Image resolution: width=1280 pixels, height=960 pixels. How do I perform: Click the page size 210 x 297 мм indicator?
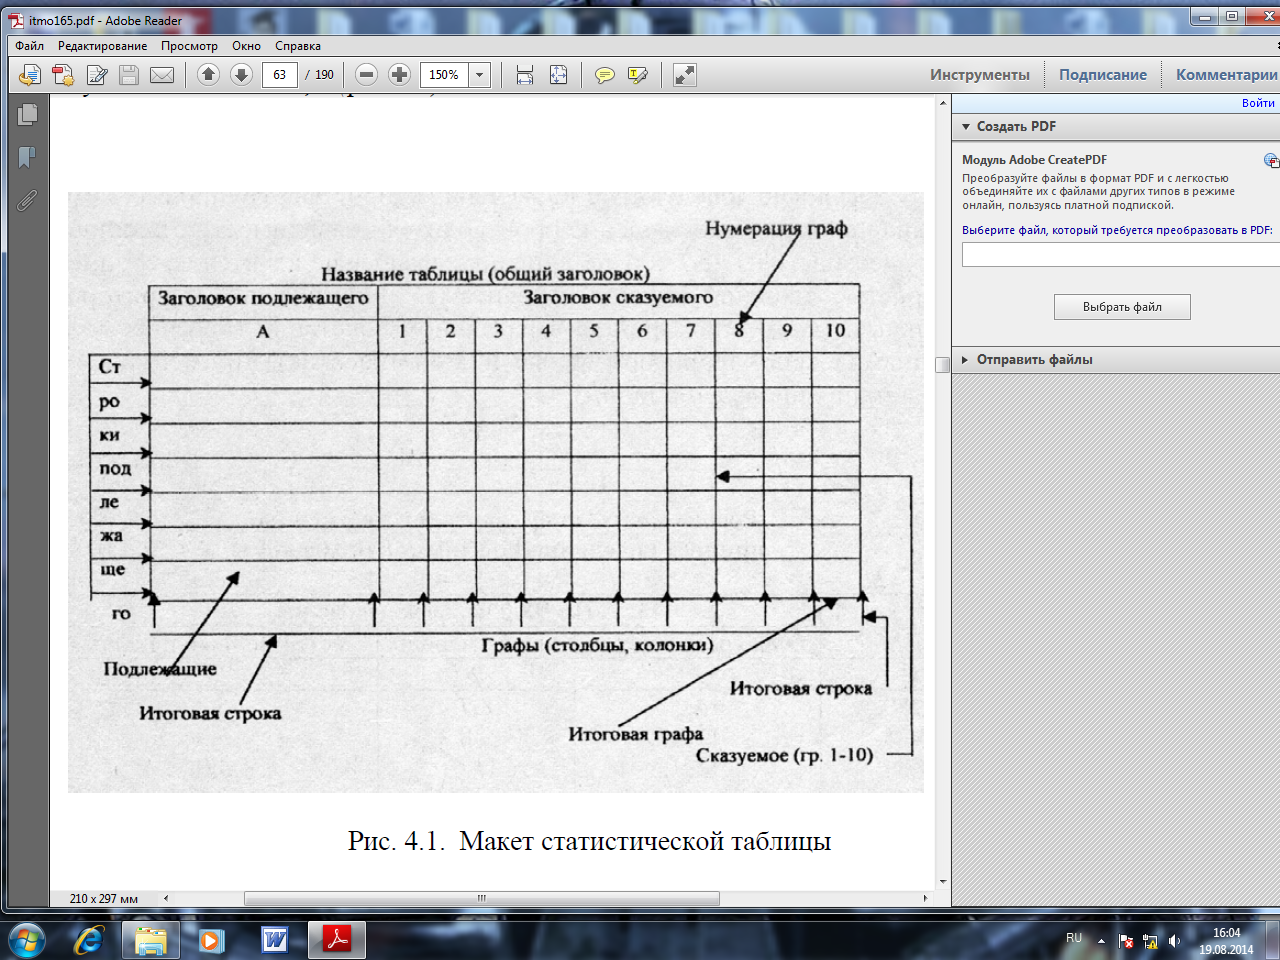tap(104, 899)
